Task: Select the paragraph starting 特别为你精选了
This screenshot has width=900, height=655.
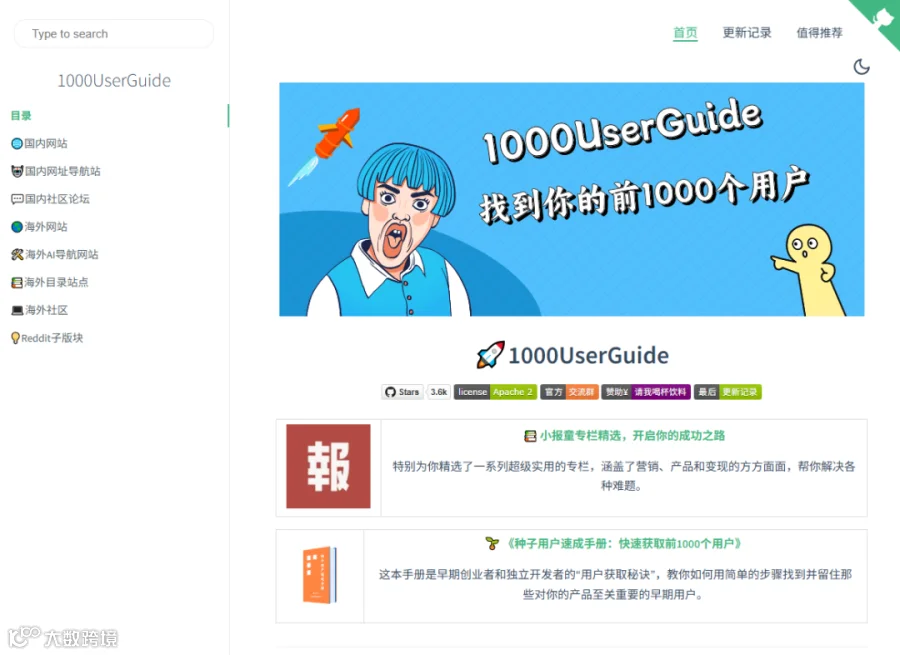Action: (x=624, y=476)
